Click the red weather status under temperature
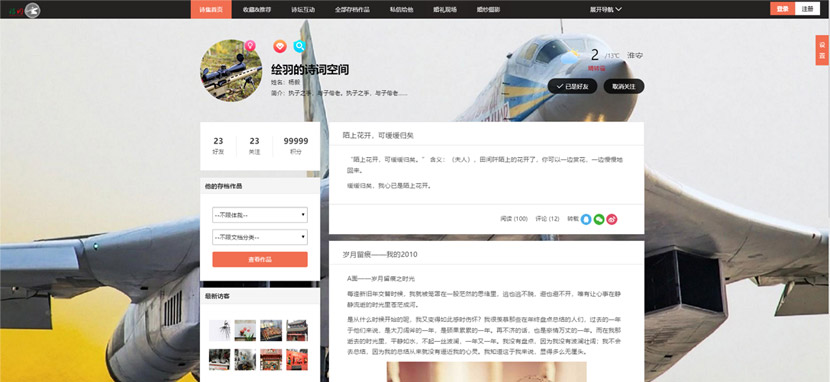The image size is (830, 382). pos(597,68)
